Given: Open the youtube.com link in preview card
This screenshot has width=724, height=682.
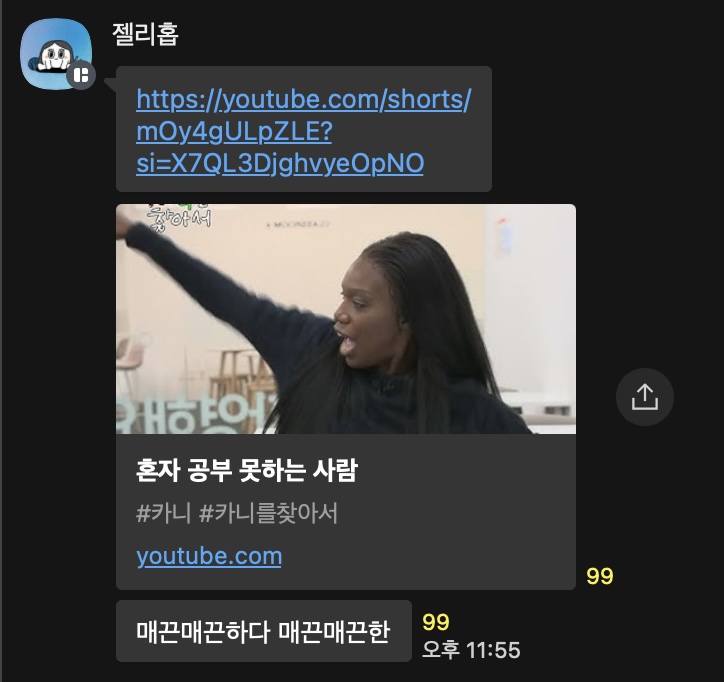Looking at the screenshot, I should coord(209,556).
